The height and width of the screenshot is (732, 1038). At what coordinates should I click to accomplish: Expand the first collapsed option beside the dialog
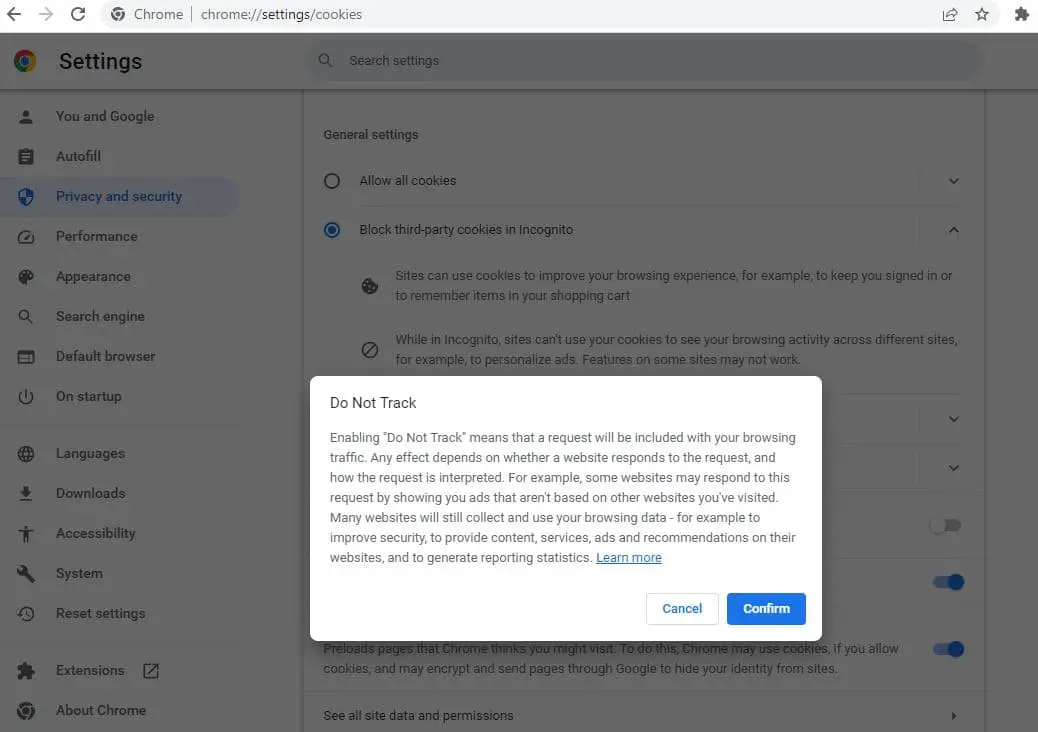(x=953, y=419)
